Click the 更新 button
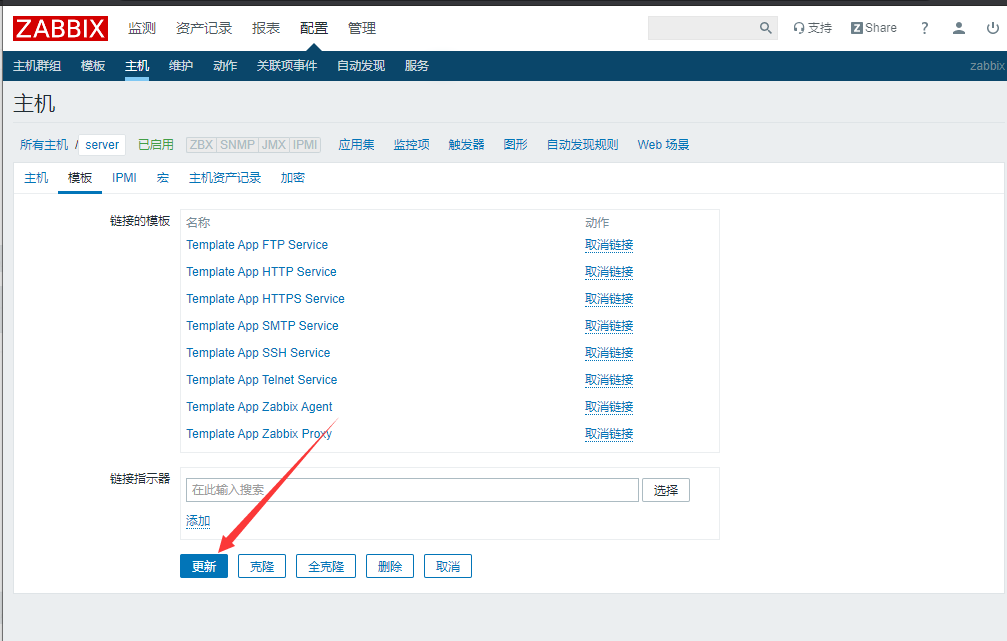Screen dimensions: 1007x641 [204, 566]
